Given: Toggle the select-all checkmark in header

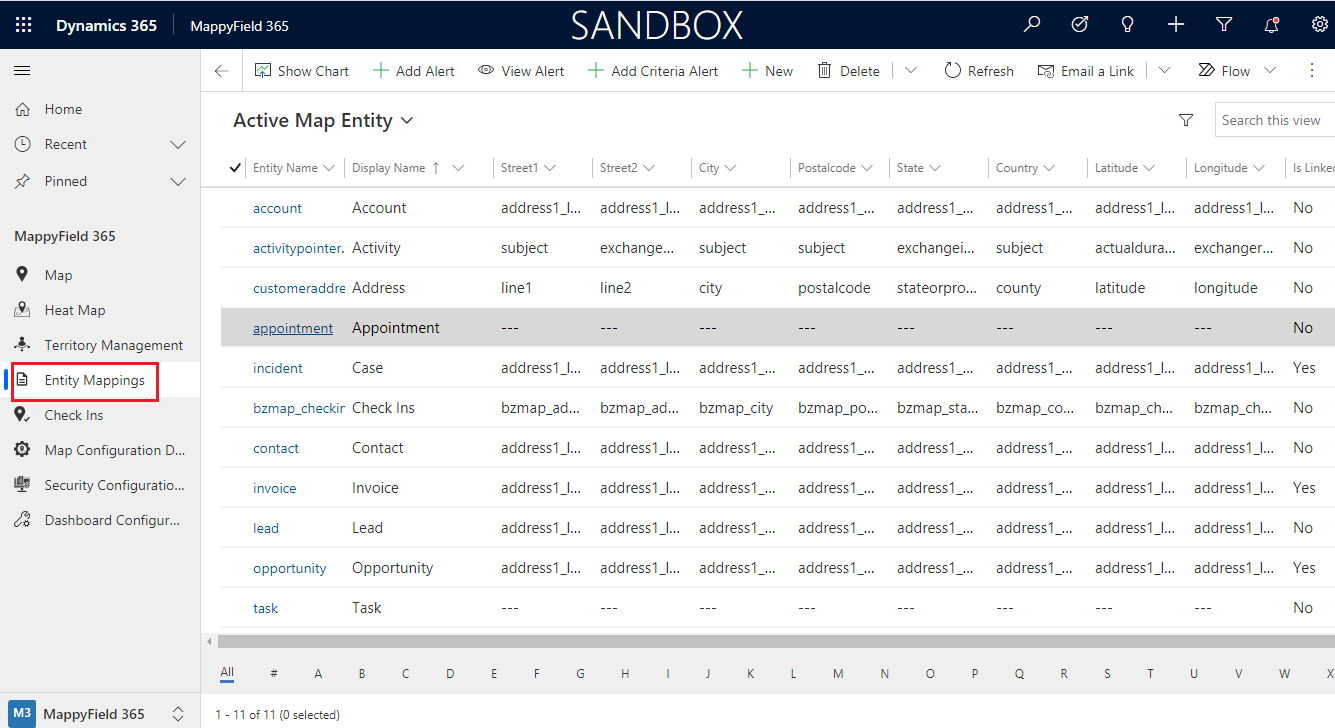Looking at the screenshot, I should click(x=235, y=168).
